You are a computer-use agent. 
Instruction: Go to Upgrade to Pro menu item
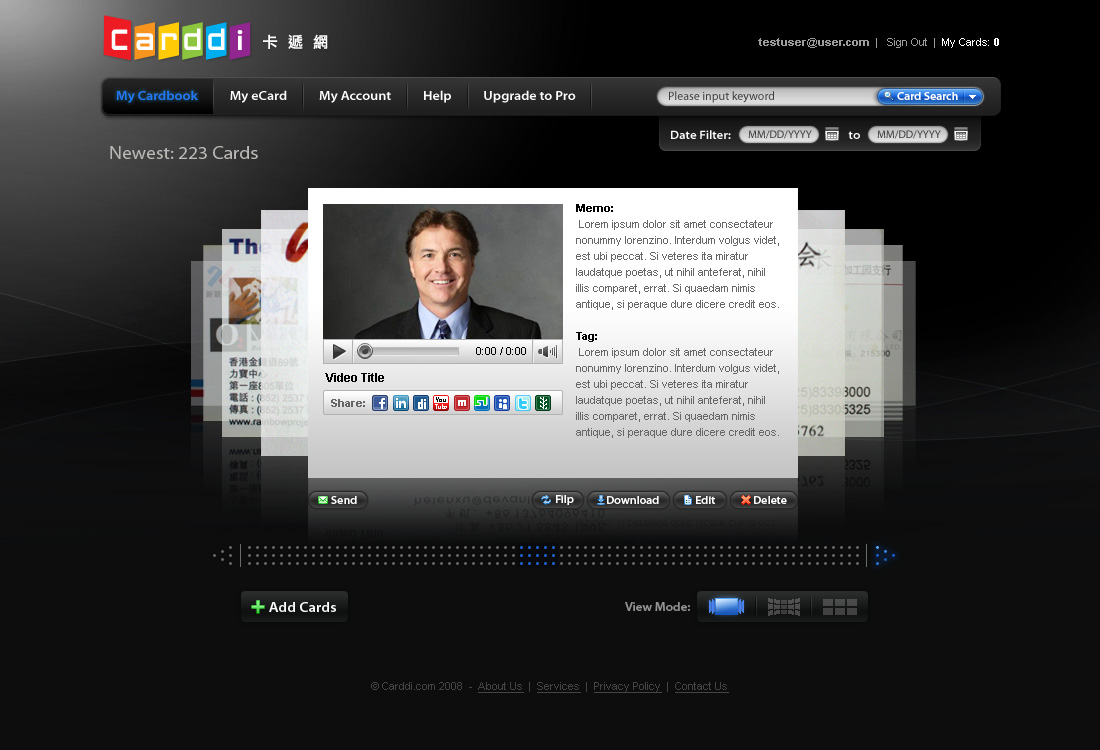(x=529, y=96)
